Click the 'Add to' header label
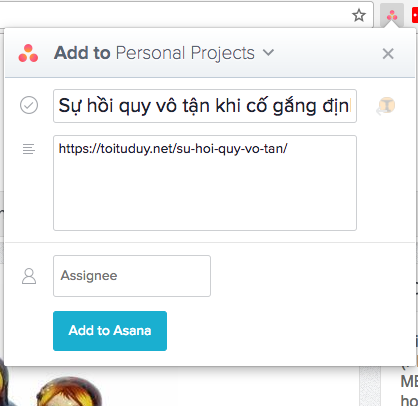The height and width of the screenshot is (406, 418). click(82, 53)
